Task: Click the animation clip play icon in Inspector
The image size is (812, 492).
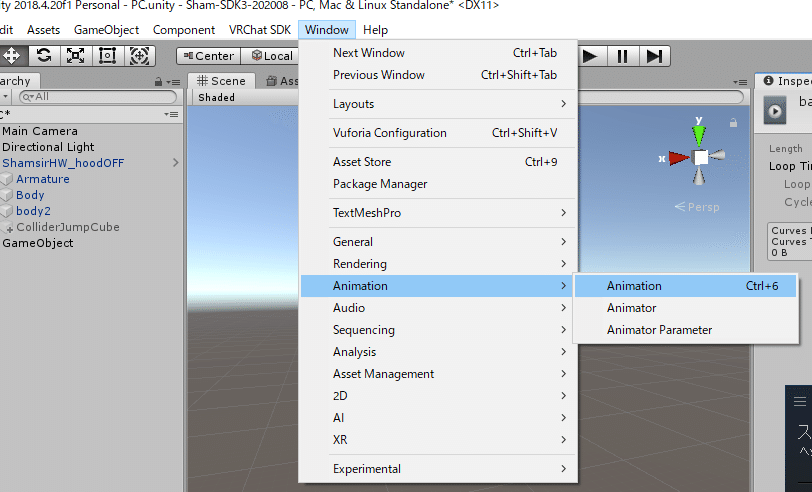Action: (x=775, y=111)
